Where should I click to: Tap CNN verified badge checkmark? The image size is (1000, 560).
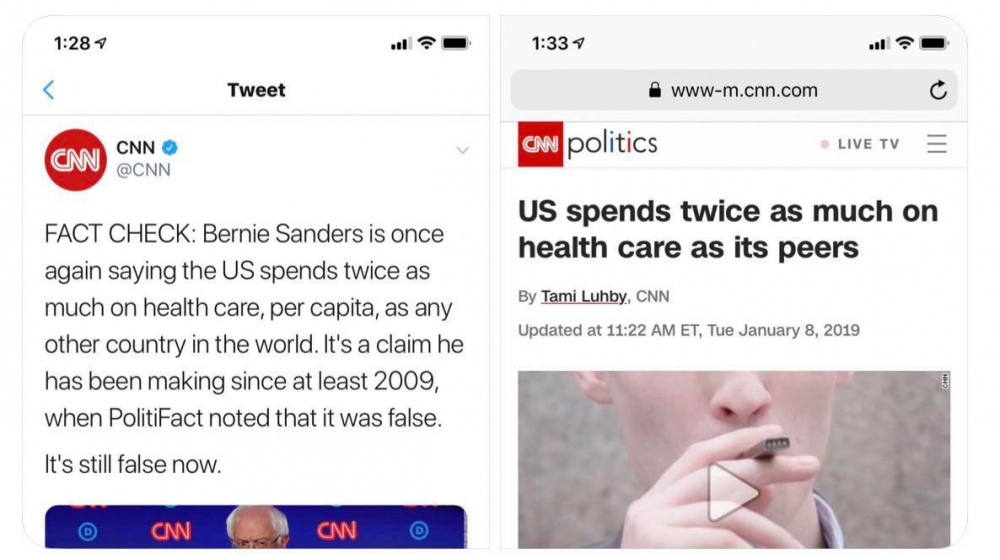pyautogui.click(x=170, y=148)
